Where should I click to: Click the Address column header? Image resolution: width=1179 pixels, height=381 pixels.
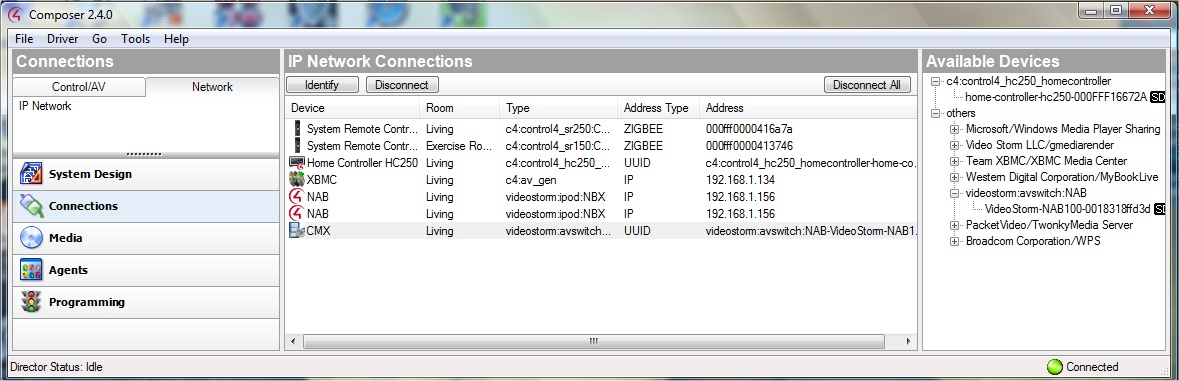point(808,107)
